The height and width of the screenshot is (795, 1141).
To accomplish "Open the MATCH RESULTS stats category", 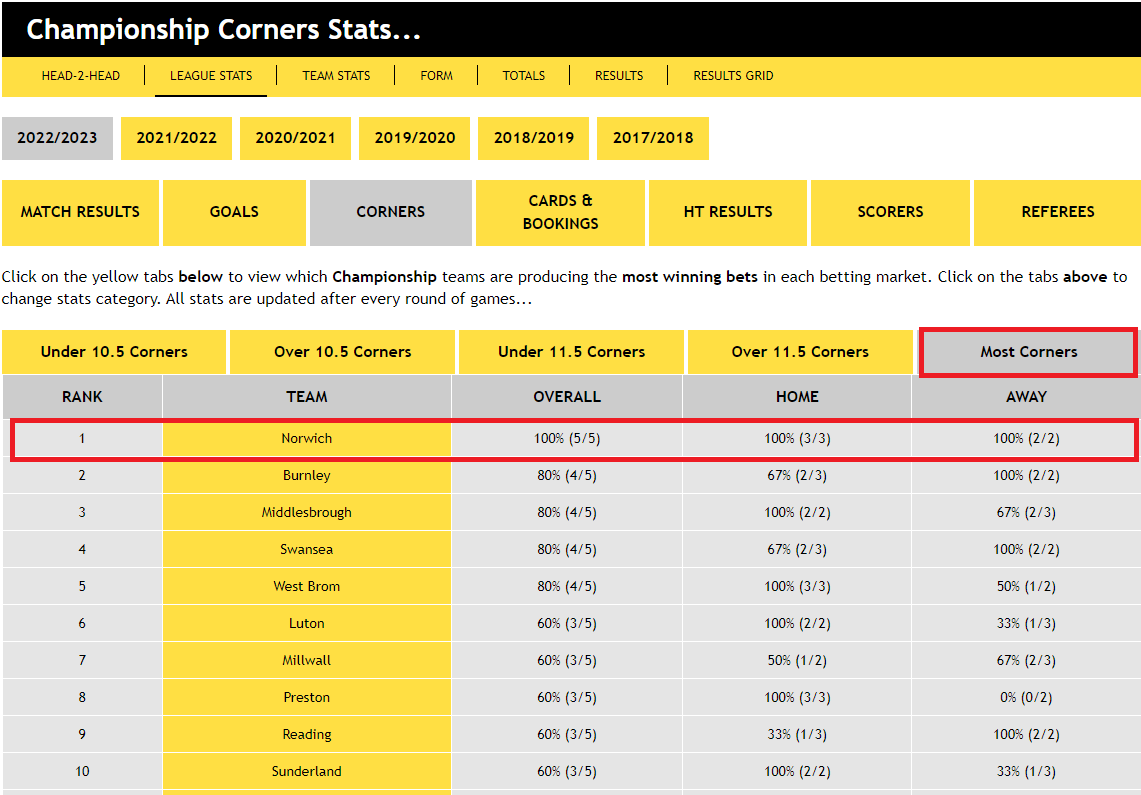I will [80, 212].
